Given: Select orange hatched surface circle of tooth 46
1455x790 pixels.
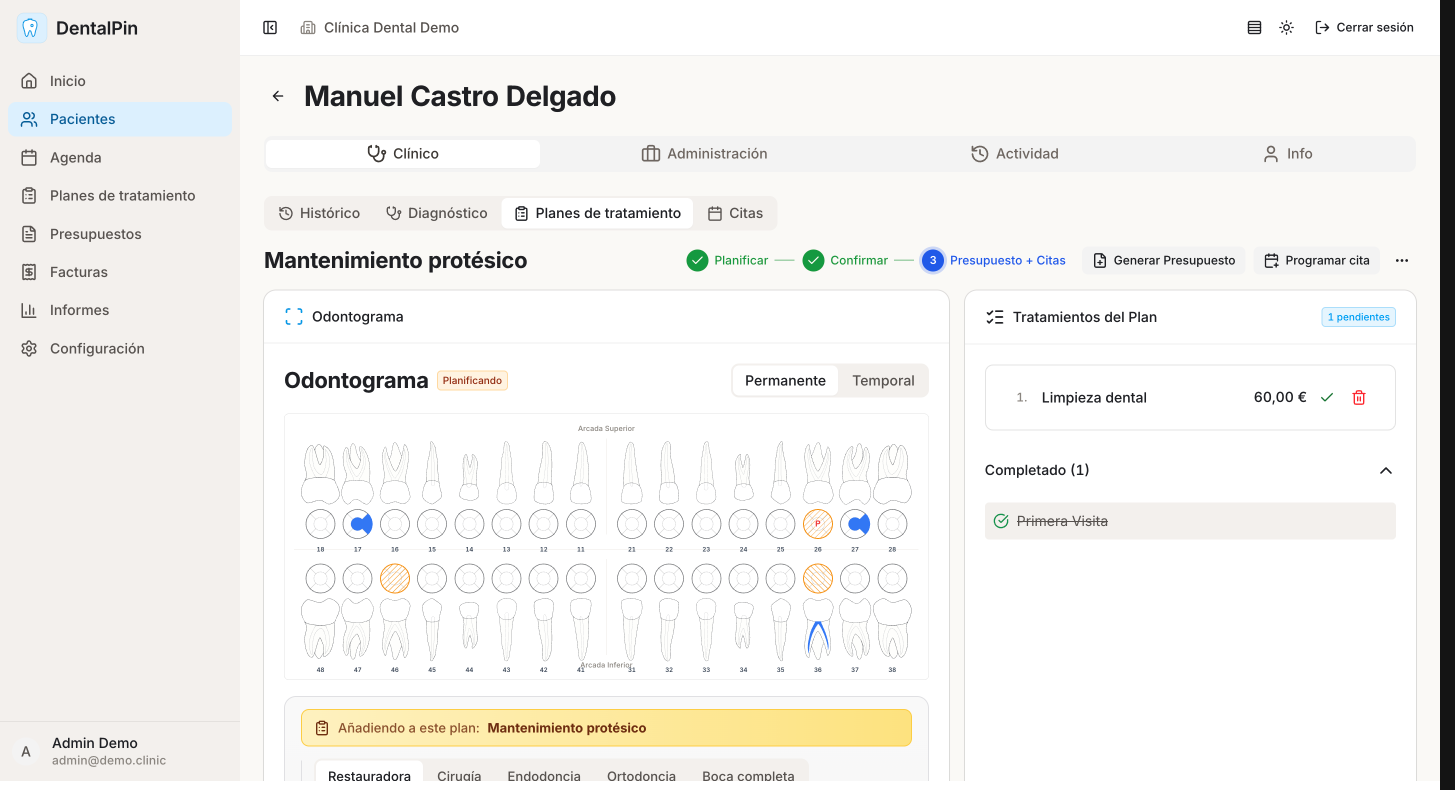Looking at the screenshot, I should [x=395, y=578].
